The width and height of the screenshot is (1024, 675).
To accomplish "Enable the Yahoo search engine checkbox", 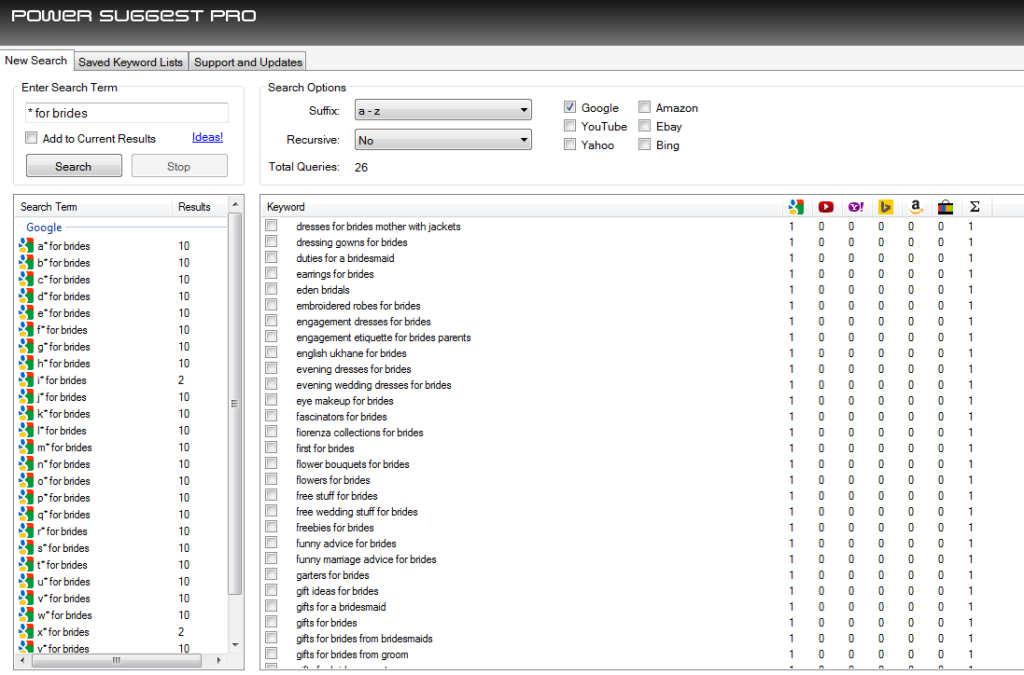I will tap(570, 144).
